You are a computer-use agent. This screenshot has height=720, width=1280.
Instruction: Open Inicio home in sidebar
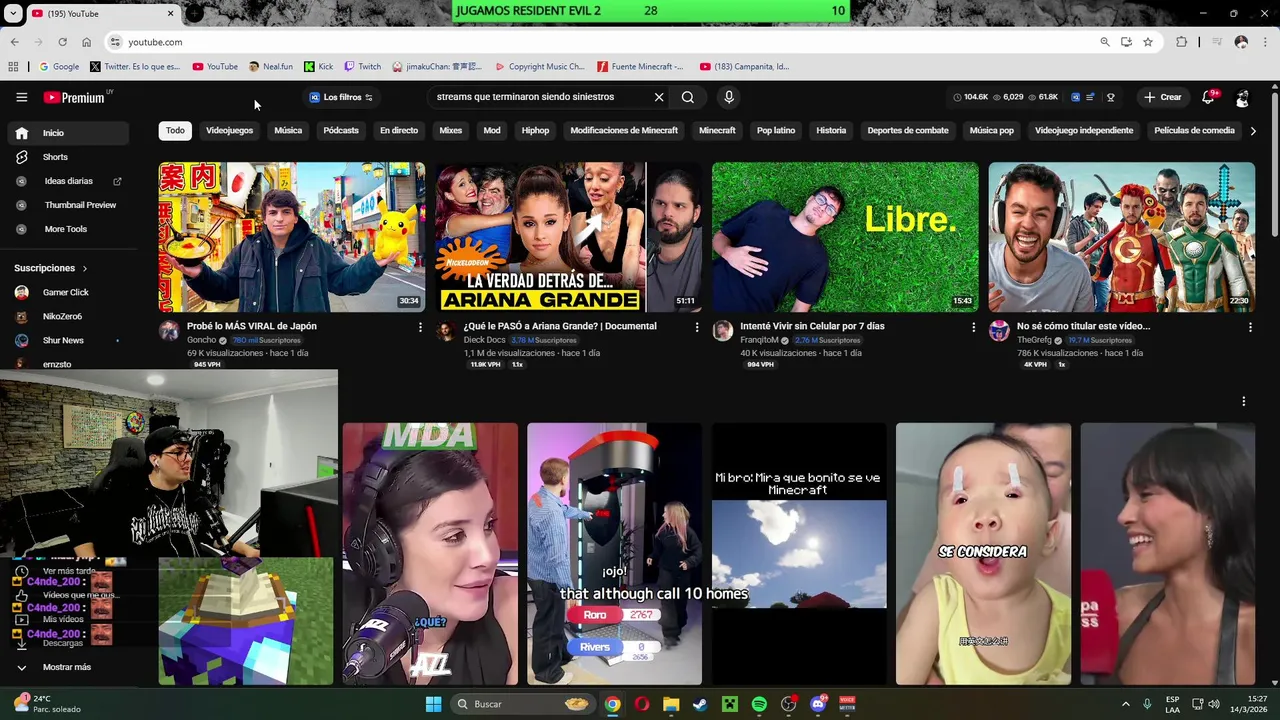[68, 133]
